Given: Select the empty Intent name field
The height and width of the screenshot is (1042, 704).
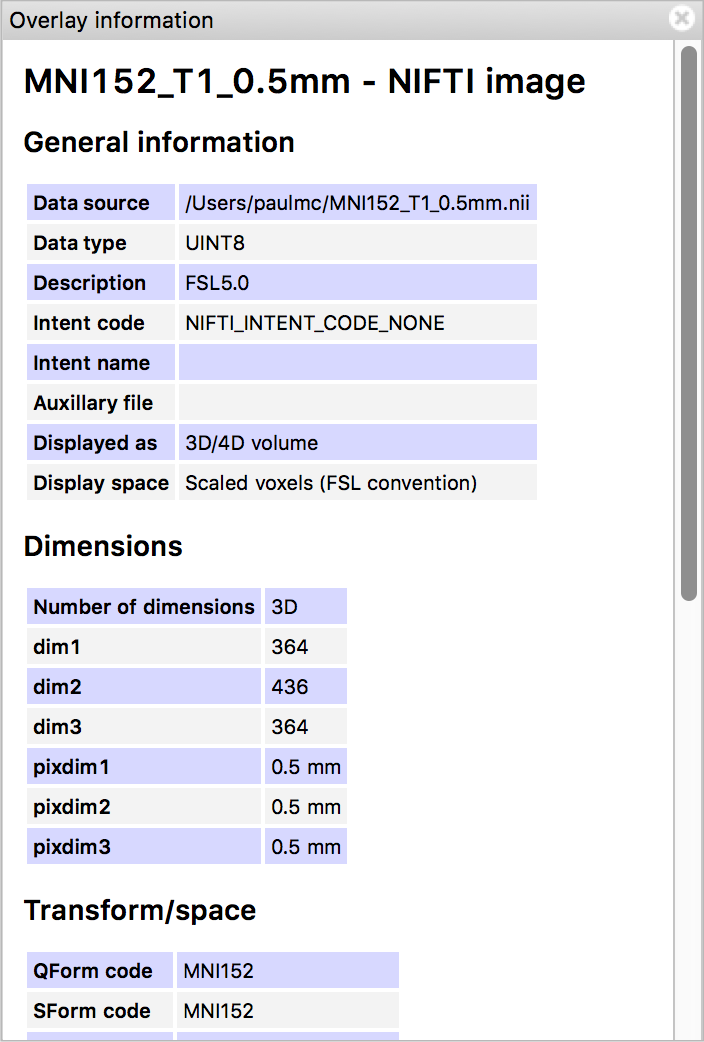Looking at the screenshot, I should click(x=357, y=362).
